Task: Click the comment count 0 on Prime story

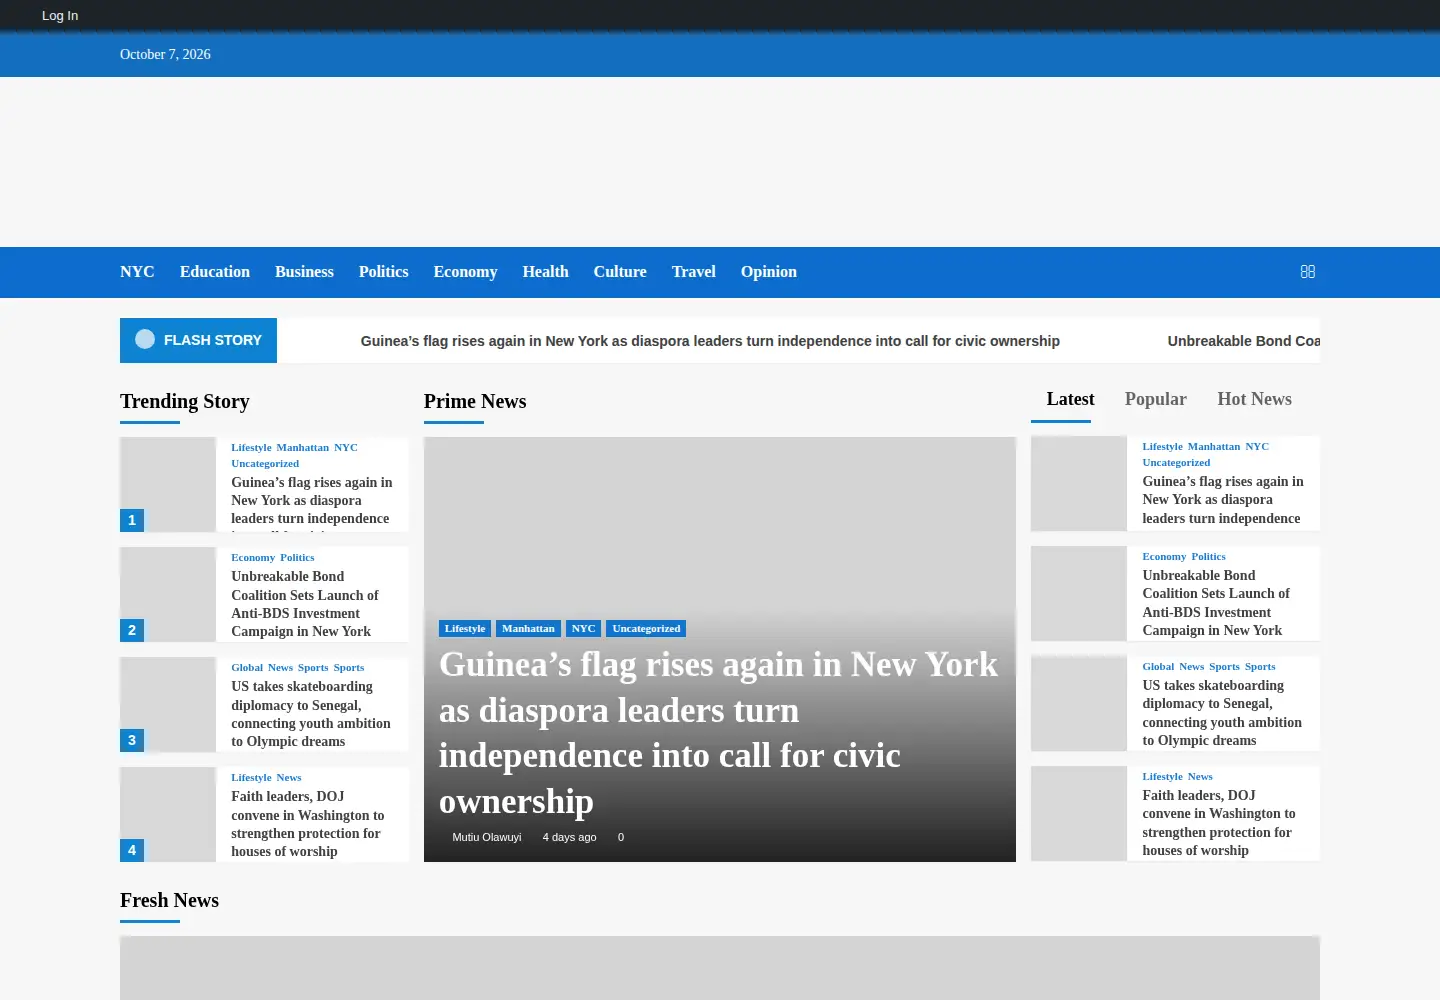Action: coord(621,838)
